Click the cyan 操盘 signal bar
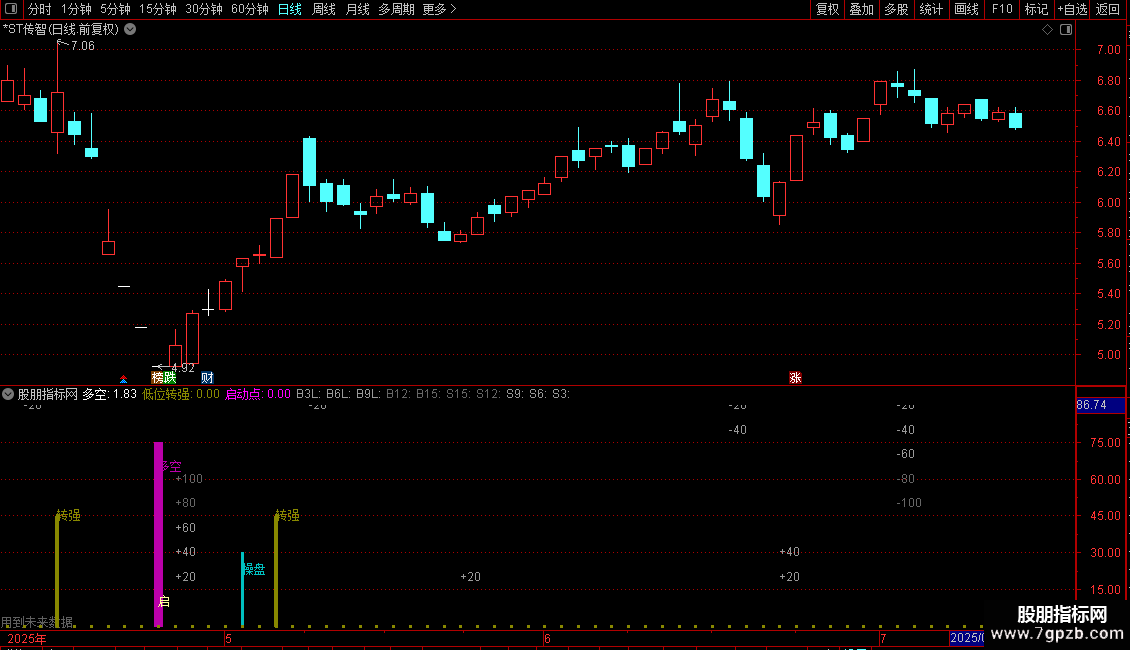The image size is (1130, 650). (x=242, y=589)
